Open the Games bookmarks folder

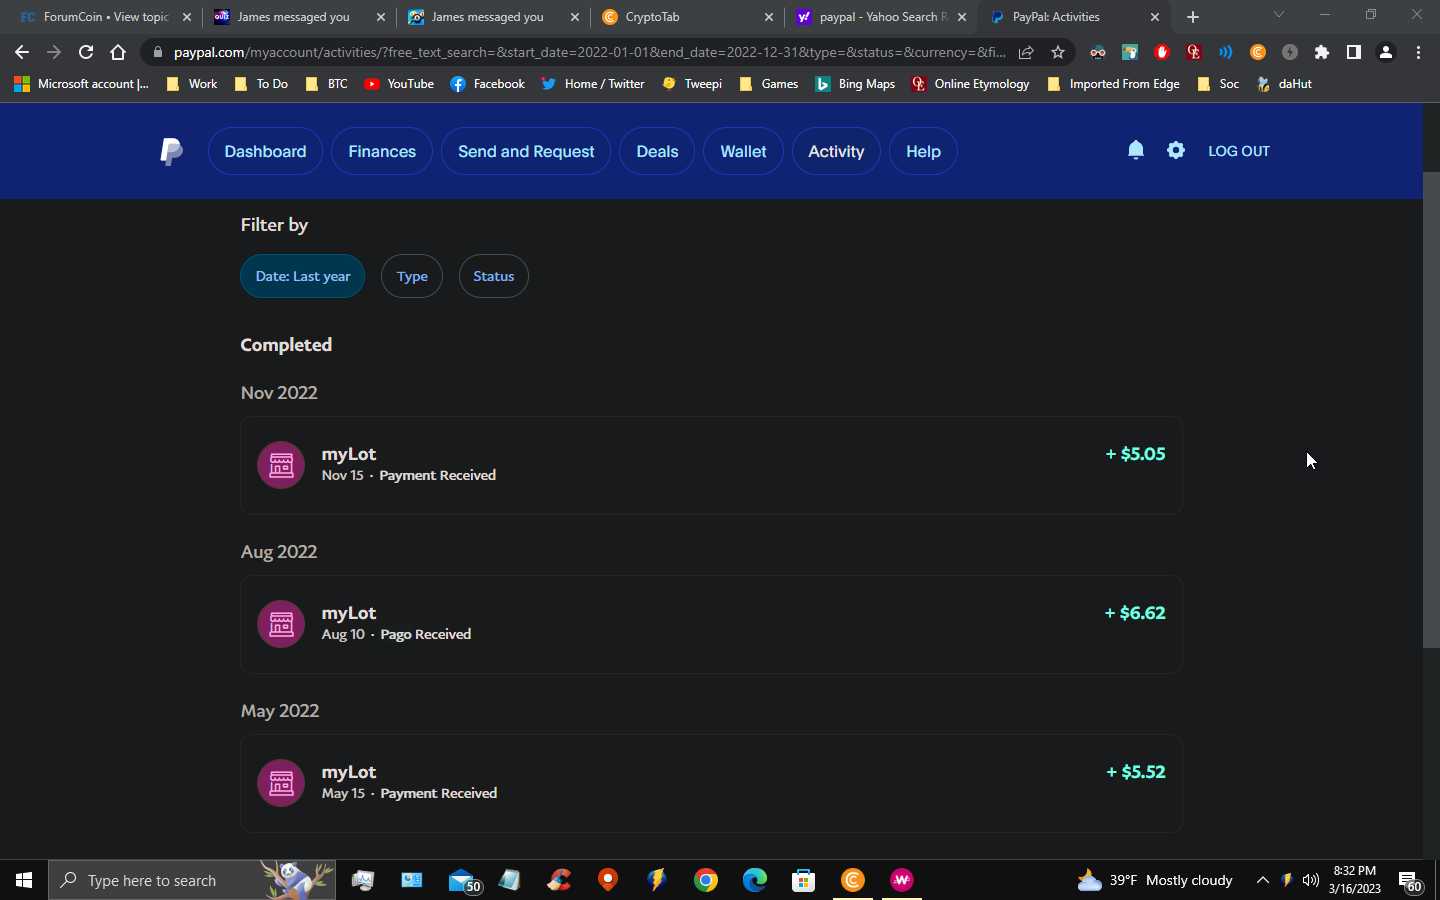pyautogui.click(x=769, y=84)
